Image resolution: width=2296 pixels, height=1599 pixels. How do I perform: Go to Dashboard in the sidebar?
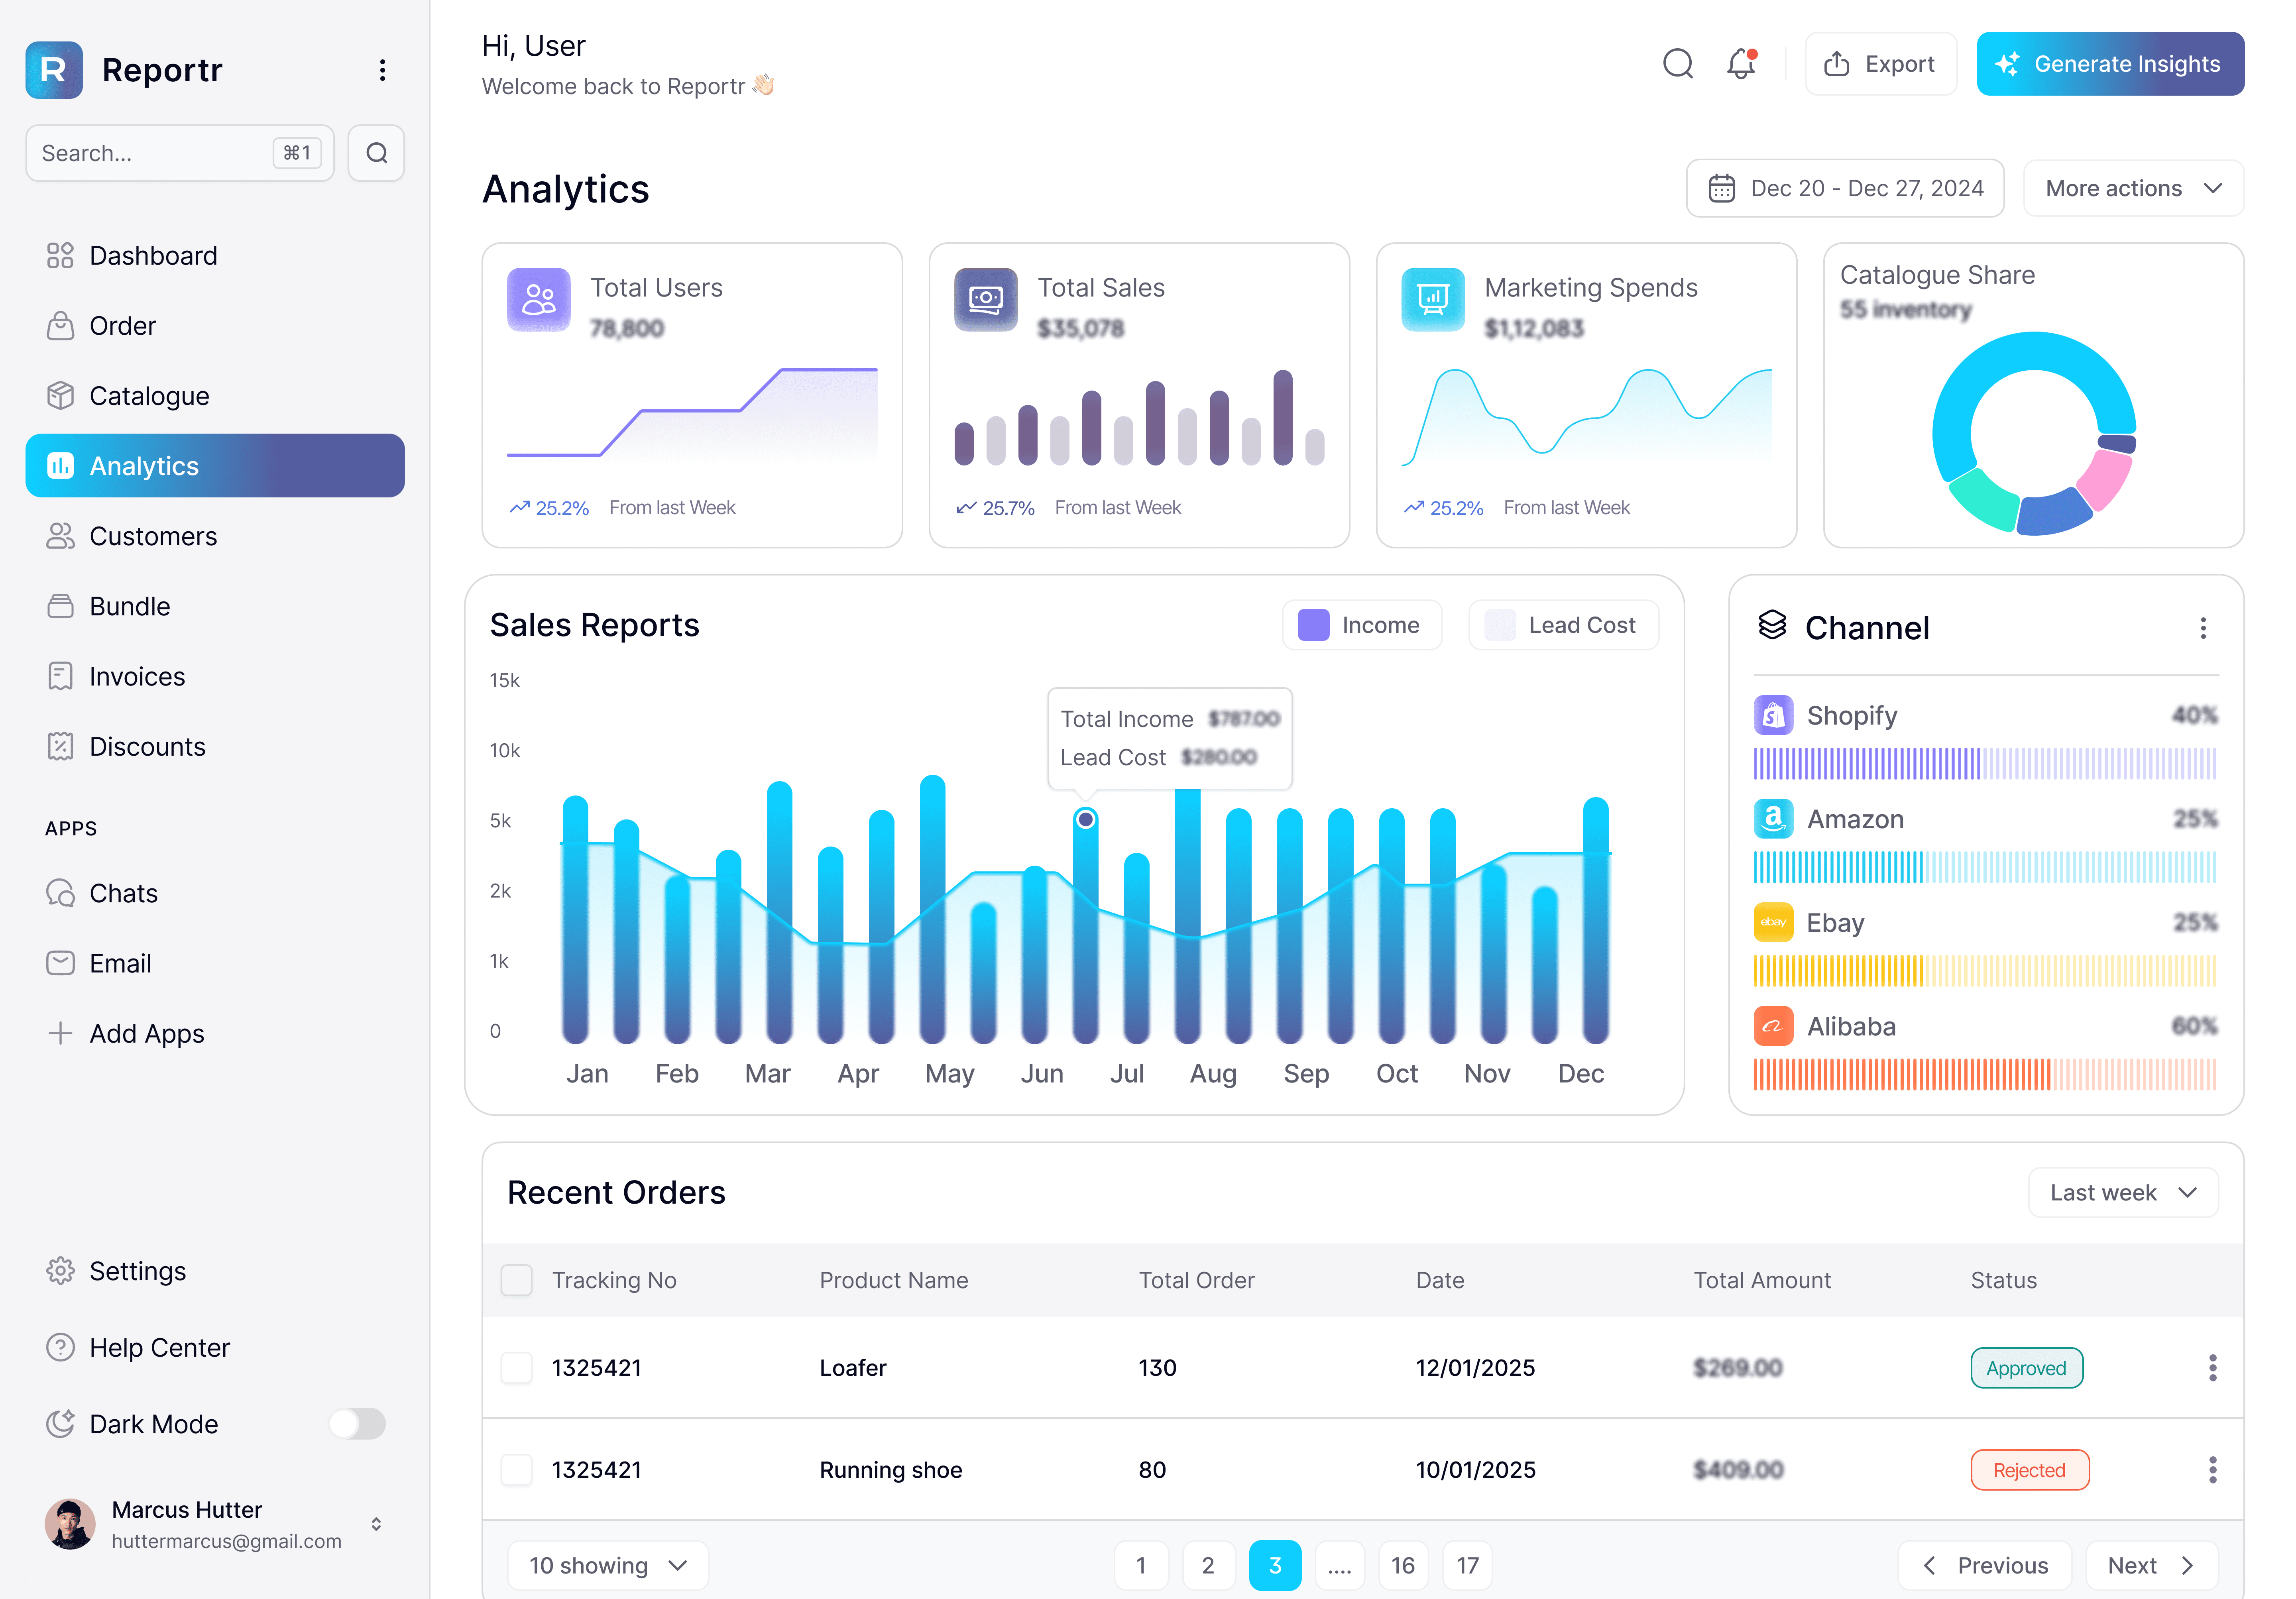pos(215,256)
